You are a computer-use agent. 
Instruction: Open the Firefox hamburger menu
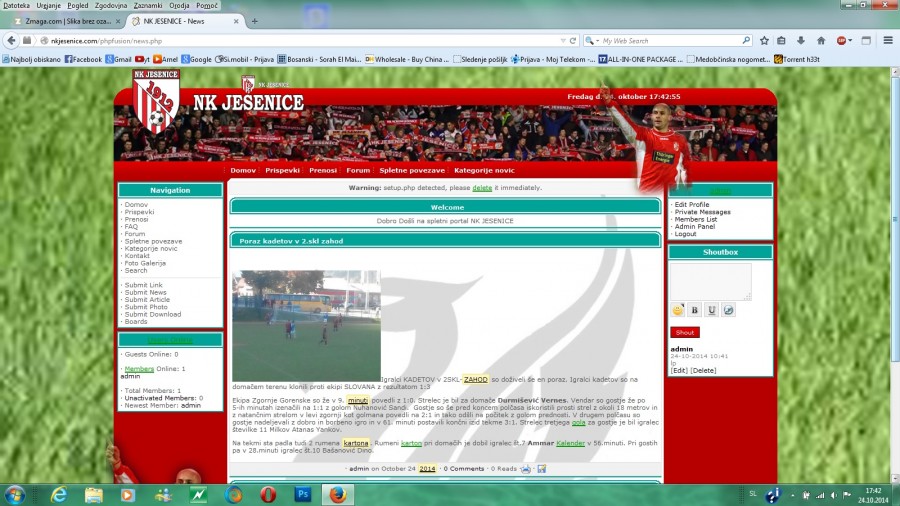pos(888,41)
